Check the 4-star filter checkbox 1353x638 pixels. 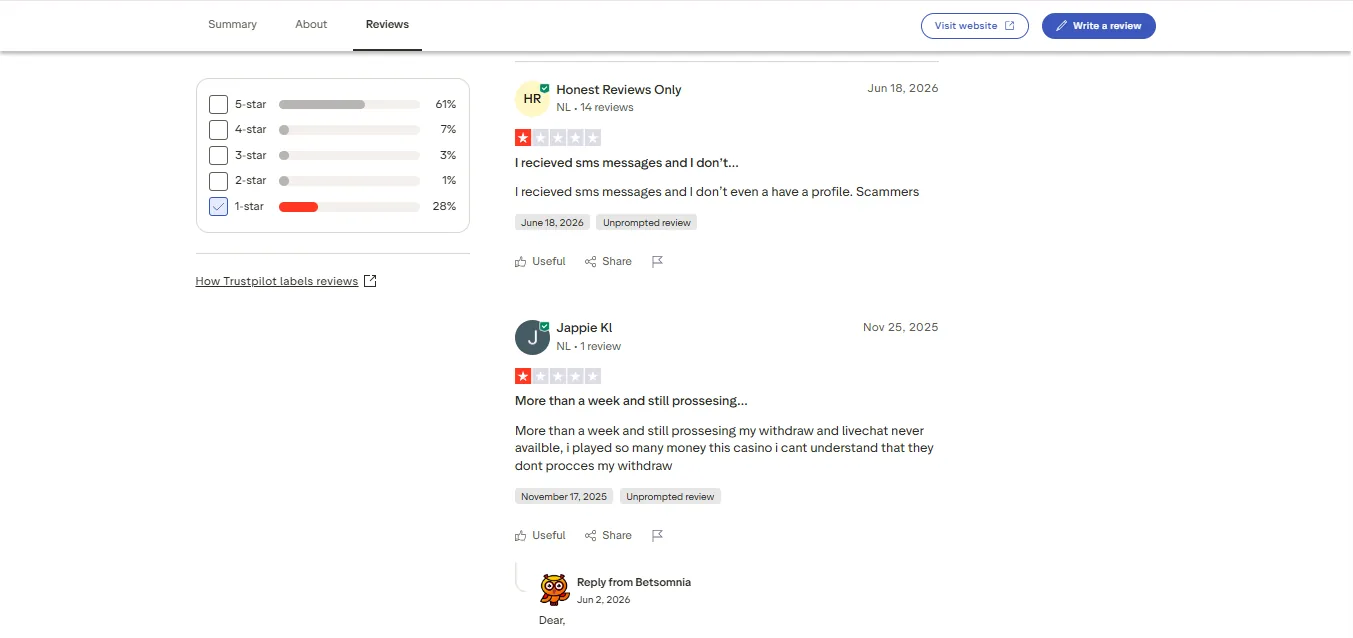coord(218,130)
